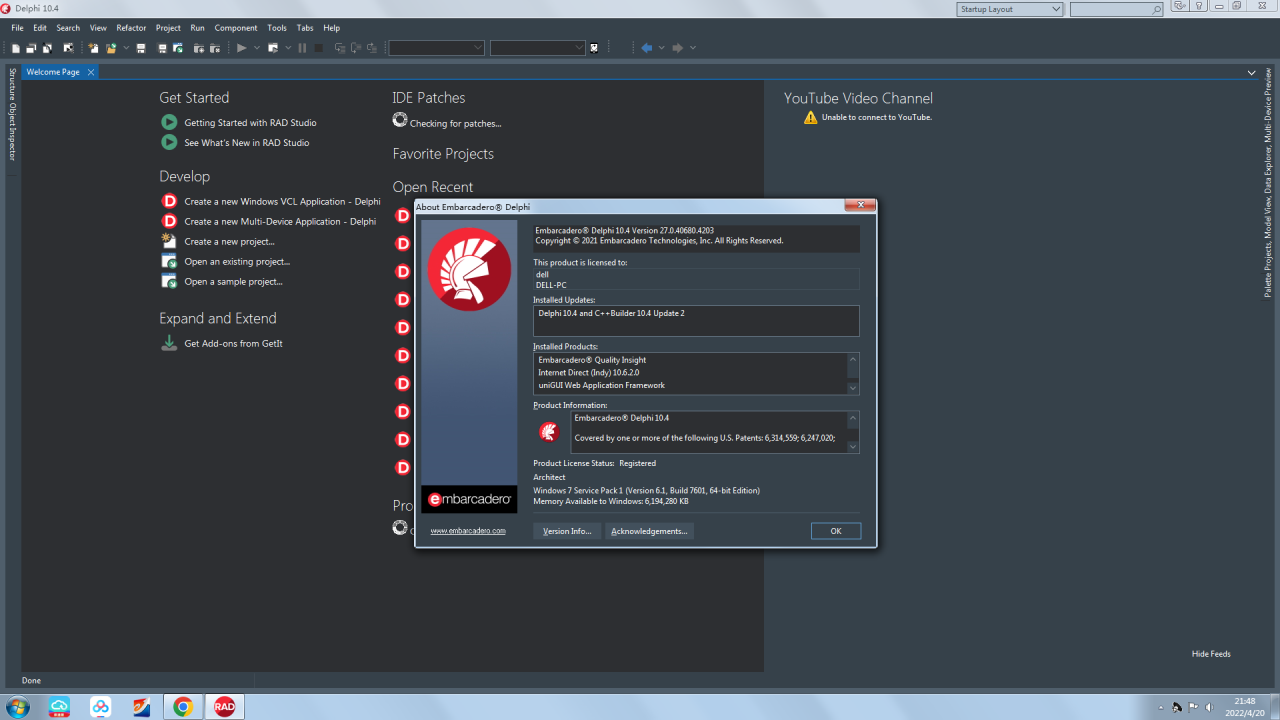The height and width of the screenshot is (720, 1280).
Task: Click the Open Project folder icon in toolbar
Action: (111, 48)
